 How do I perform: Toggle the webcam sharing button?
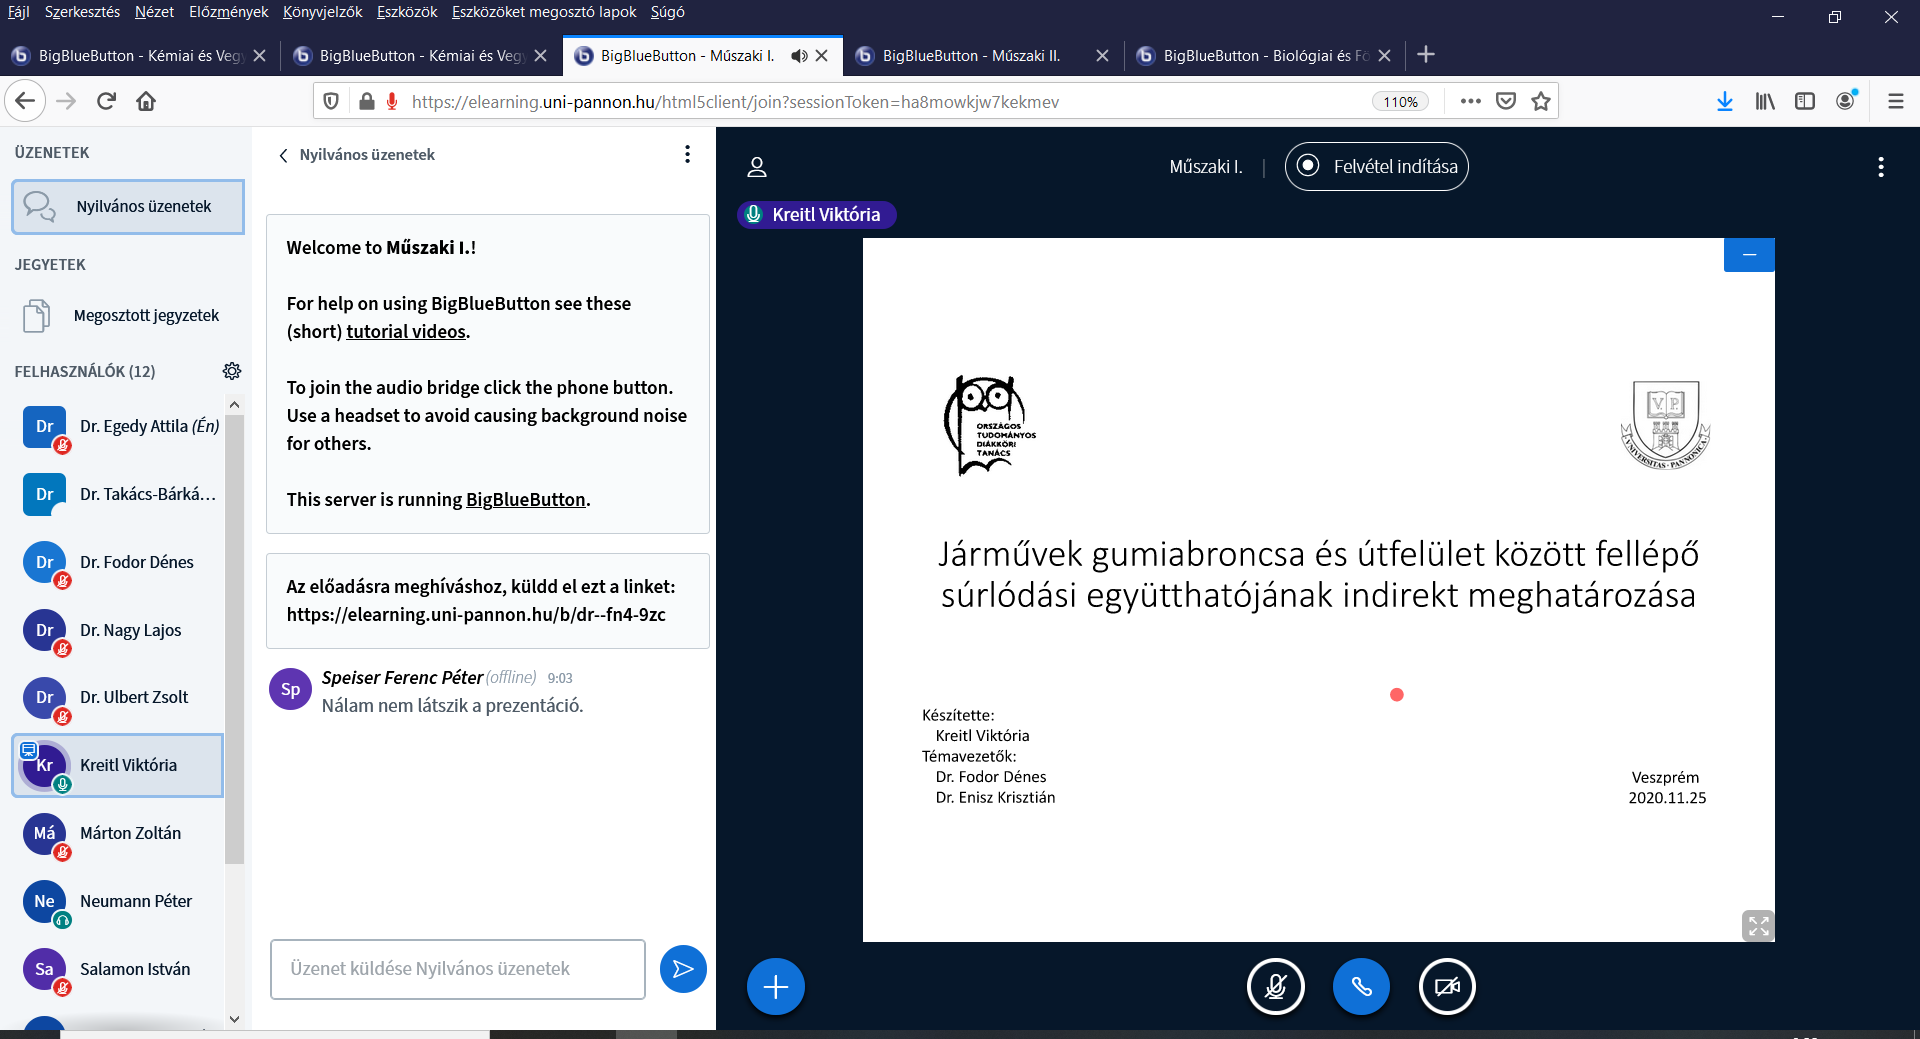coord(1446,987)
